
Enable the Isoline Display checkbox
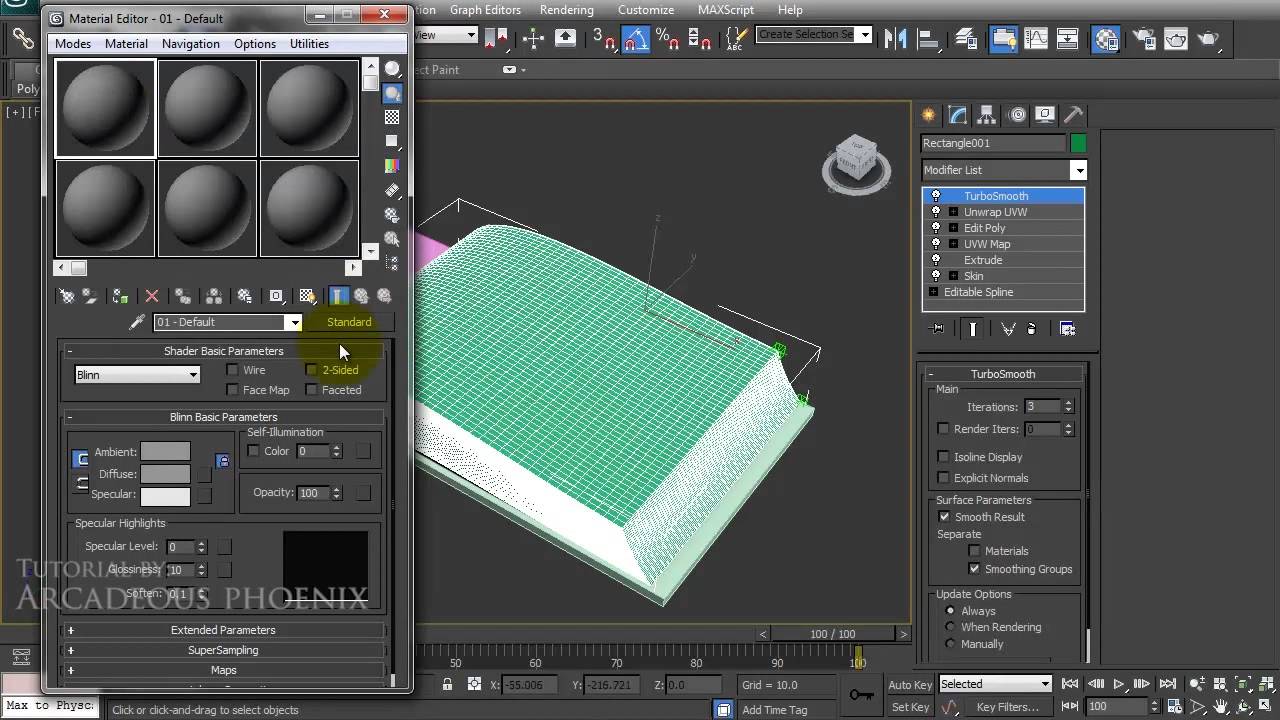pos(943,457)
